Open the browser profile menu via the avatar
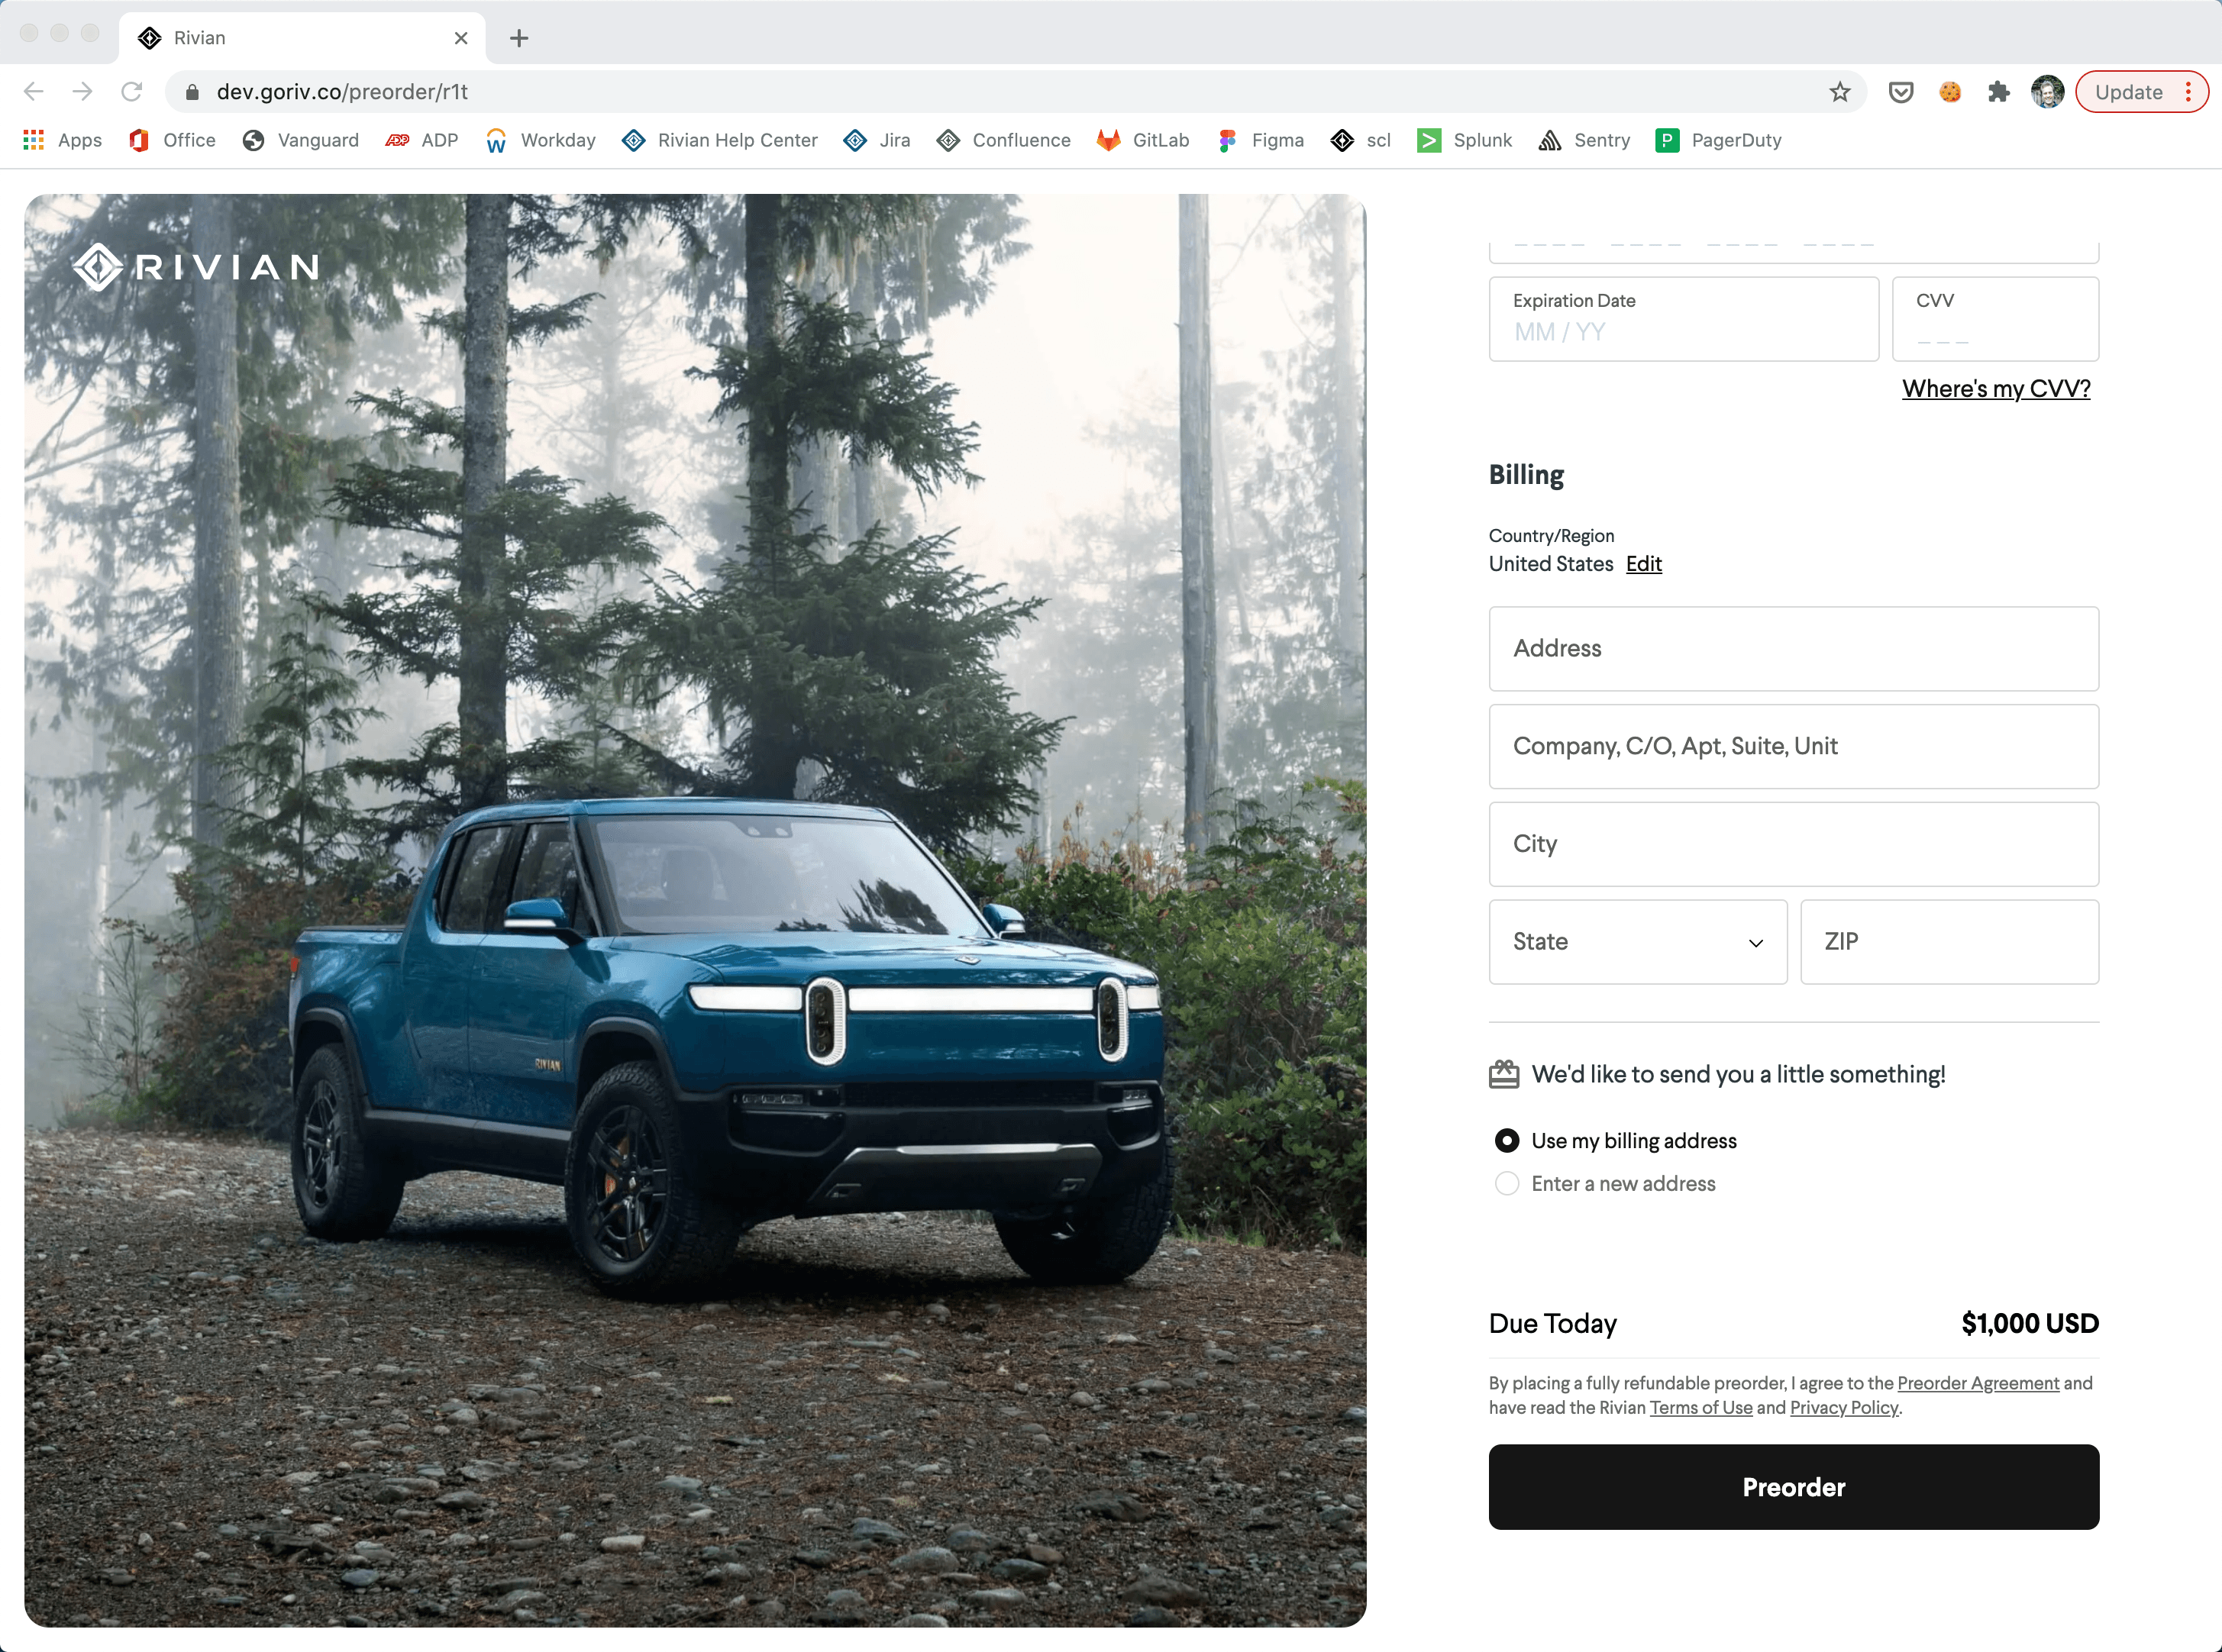2222x1652 pixels. [x=2047, y=91]
